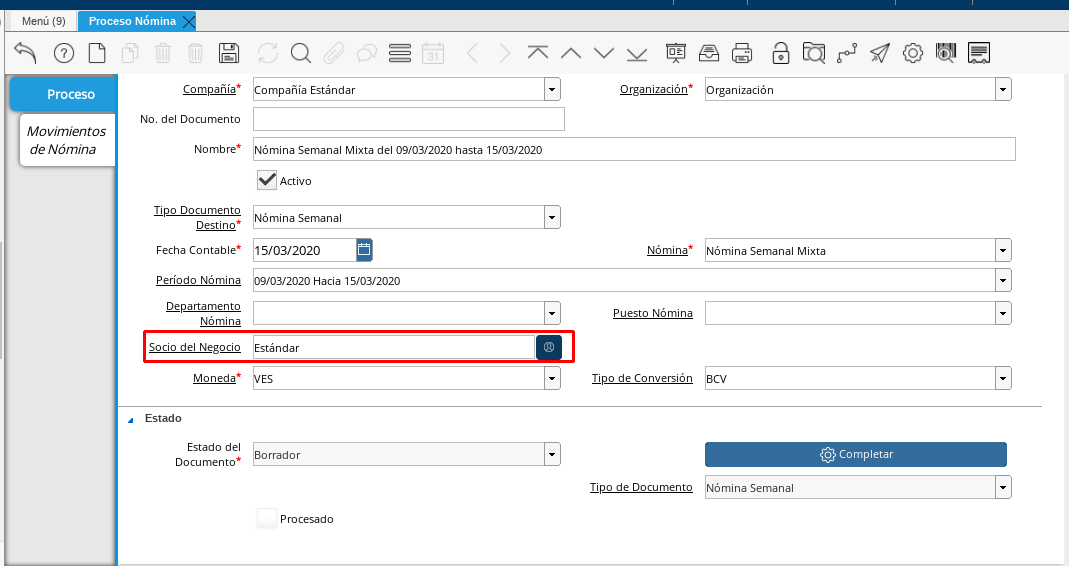Open the Fecha Contable calendar picker
Image resolution: width=1069 pixels, height=566 pixels.
[364, 250]
